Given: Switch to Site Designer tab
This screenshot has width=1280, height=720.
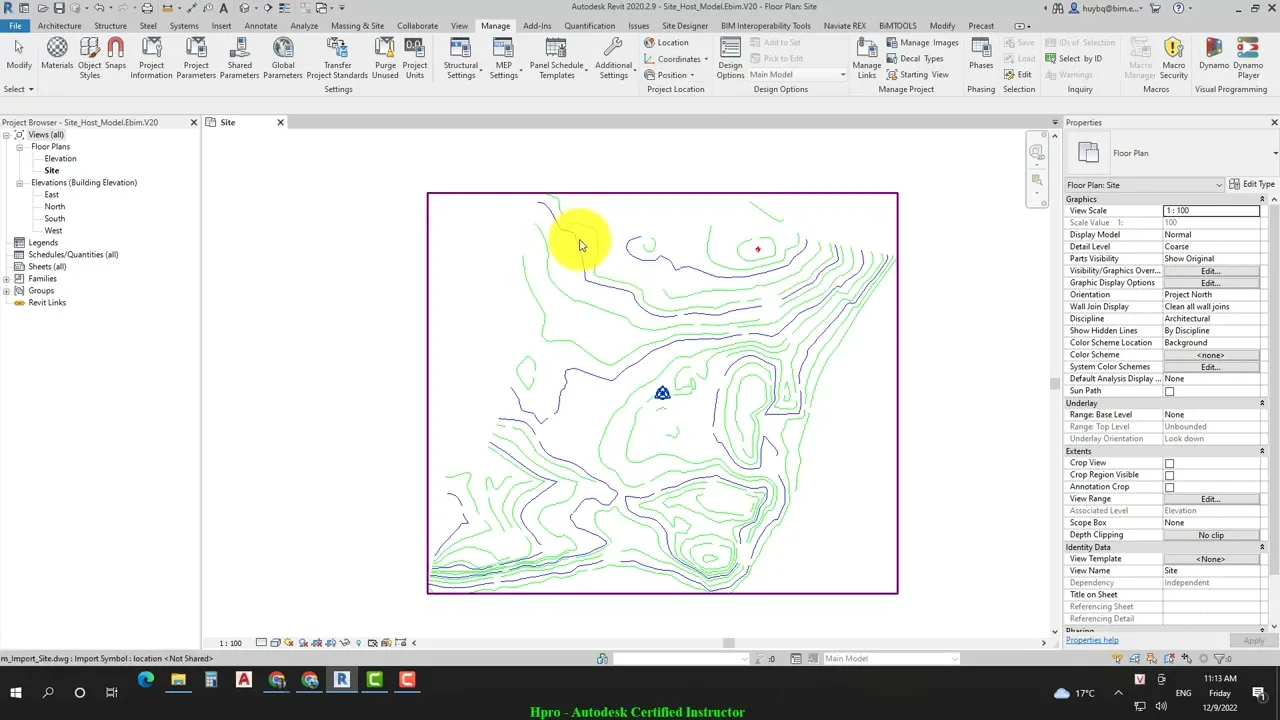Looking at the screenshot, I should click(x=685, y=26).
